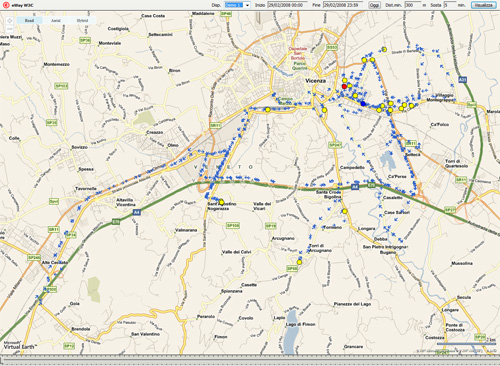500x366 pixels.
Task: Click the horizontal scrollbar at the bottom
Action: [250, 360]
